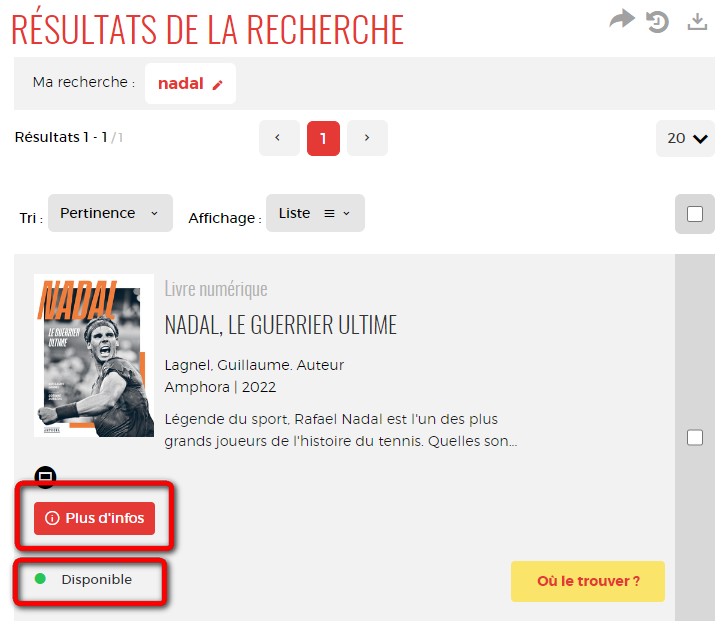
Task: Click the share arrow icon
Action: tap(622, 19)
